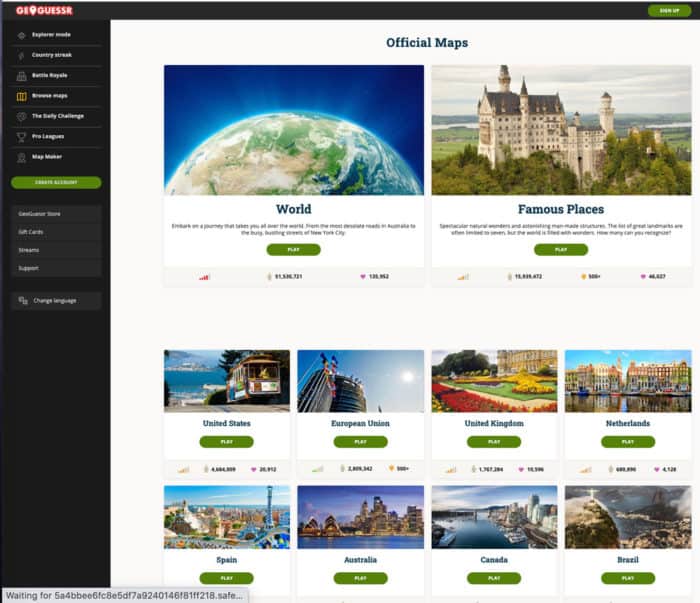The width and height of the screenshot is (700, 603).
Task: Play the Australia map
Action: point(360,578)
